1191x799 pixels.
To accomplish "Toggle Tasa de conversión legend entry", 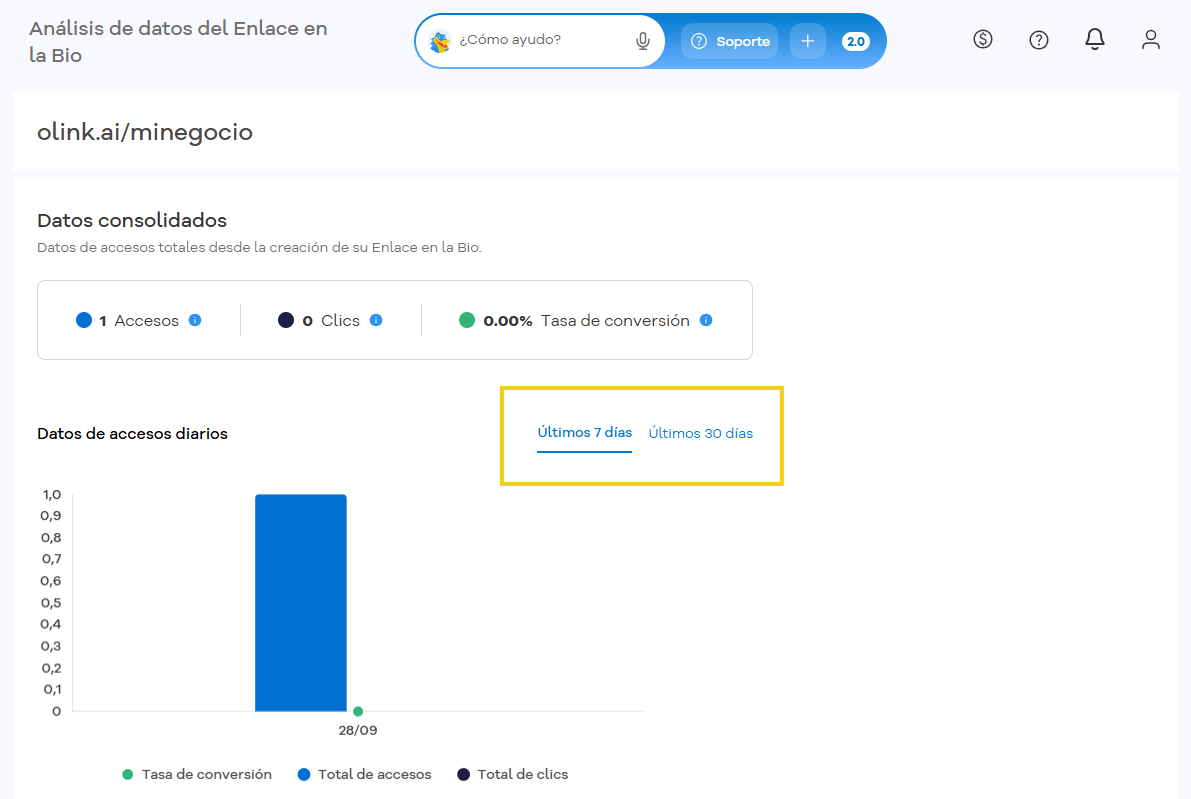I will (x=197, y=774).
